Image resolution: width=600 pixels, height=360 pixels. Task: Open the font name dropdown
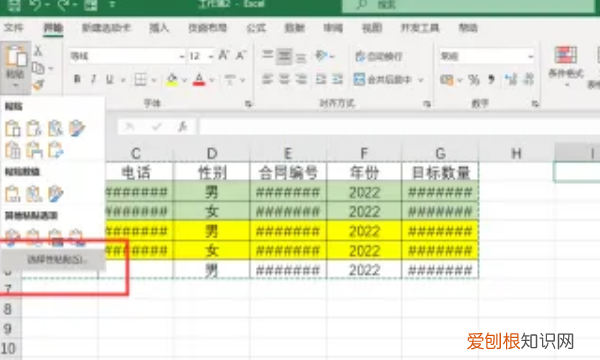182,57
